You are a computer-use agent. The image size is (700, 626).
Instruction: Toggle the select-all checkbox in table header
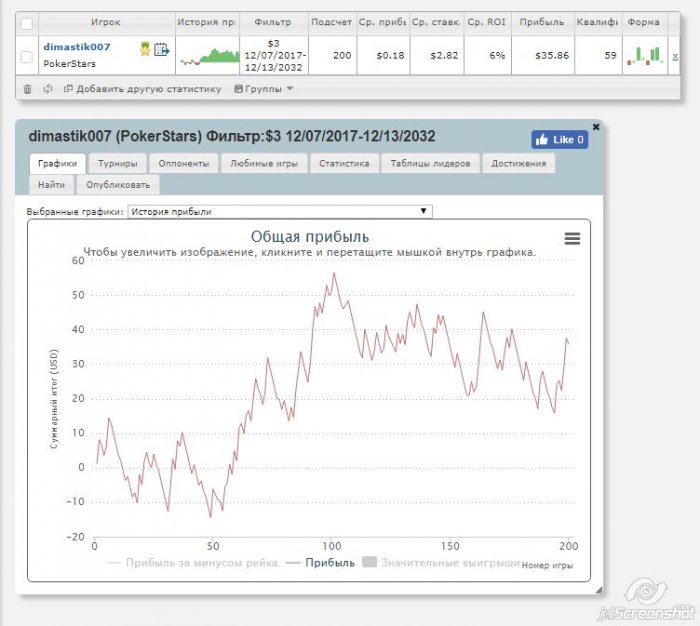[27, 23]
